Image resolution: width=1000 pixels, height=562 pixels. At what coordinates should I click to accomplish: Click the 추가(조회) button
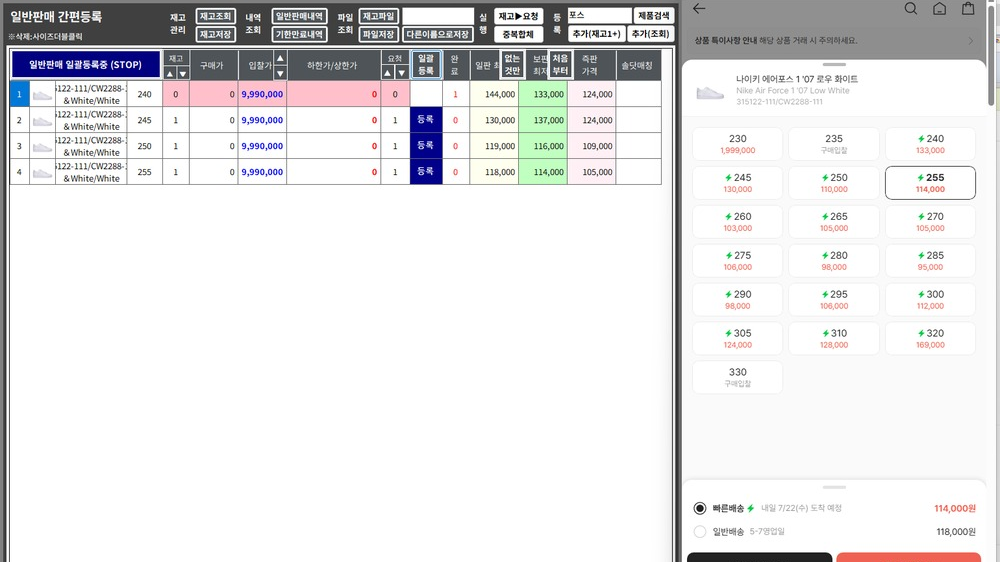point(651,34)
